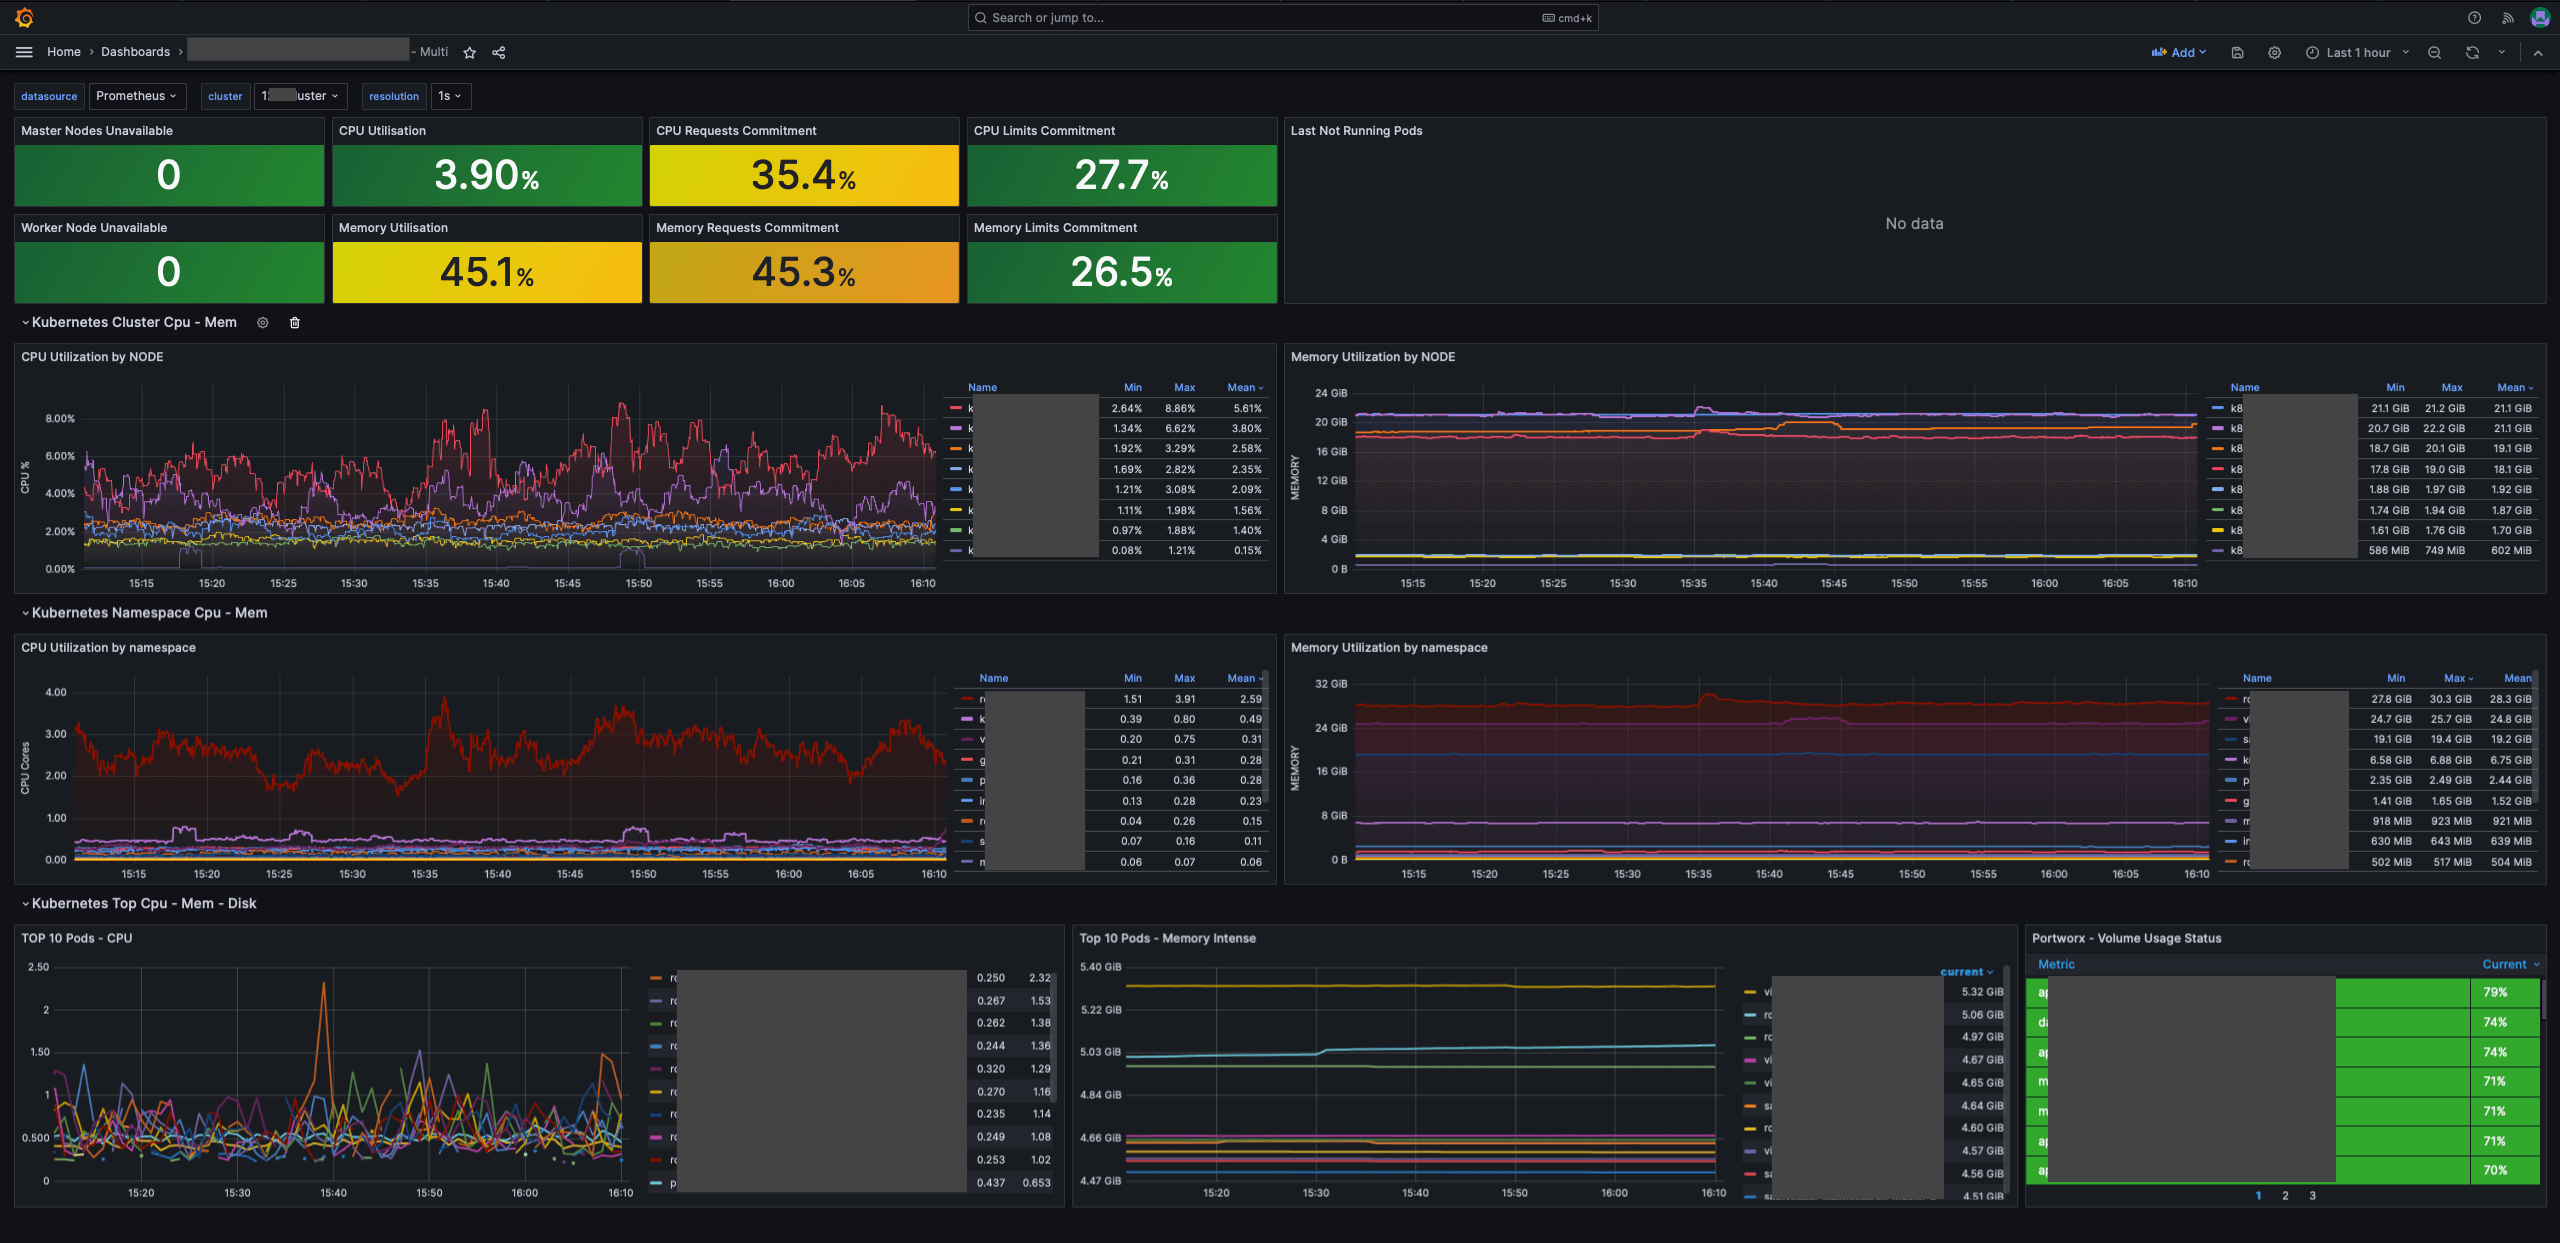Delete the Kubernetes Cluster Cpu - Mem row

(x=294, y=322)
